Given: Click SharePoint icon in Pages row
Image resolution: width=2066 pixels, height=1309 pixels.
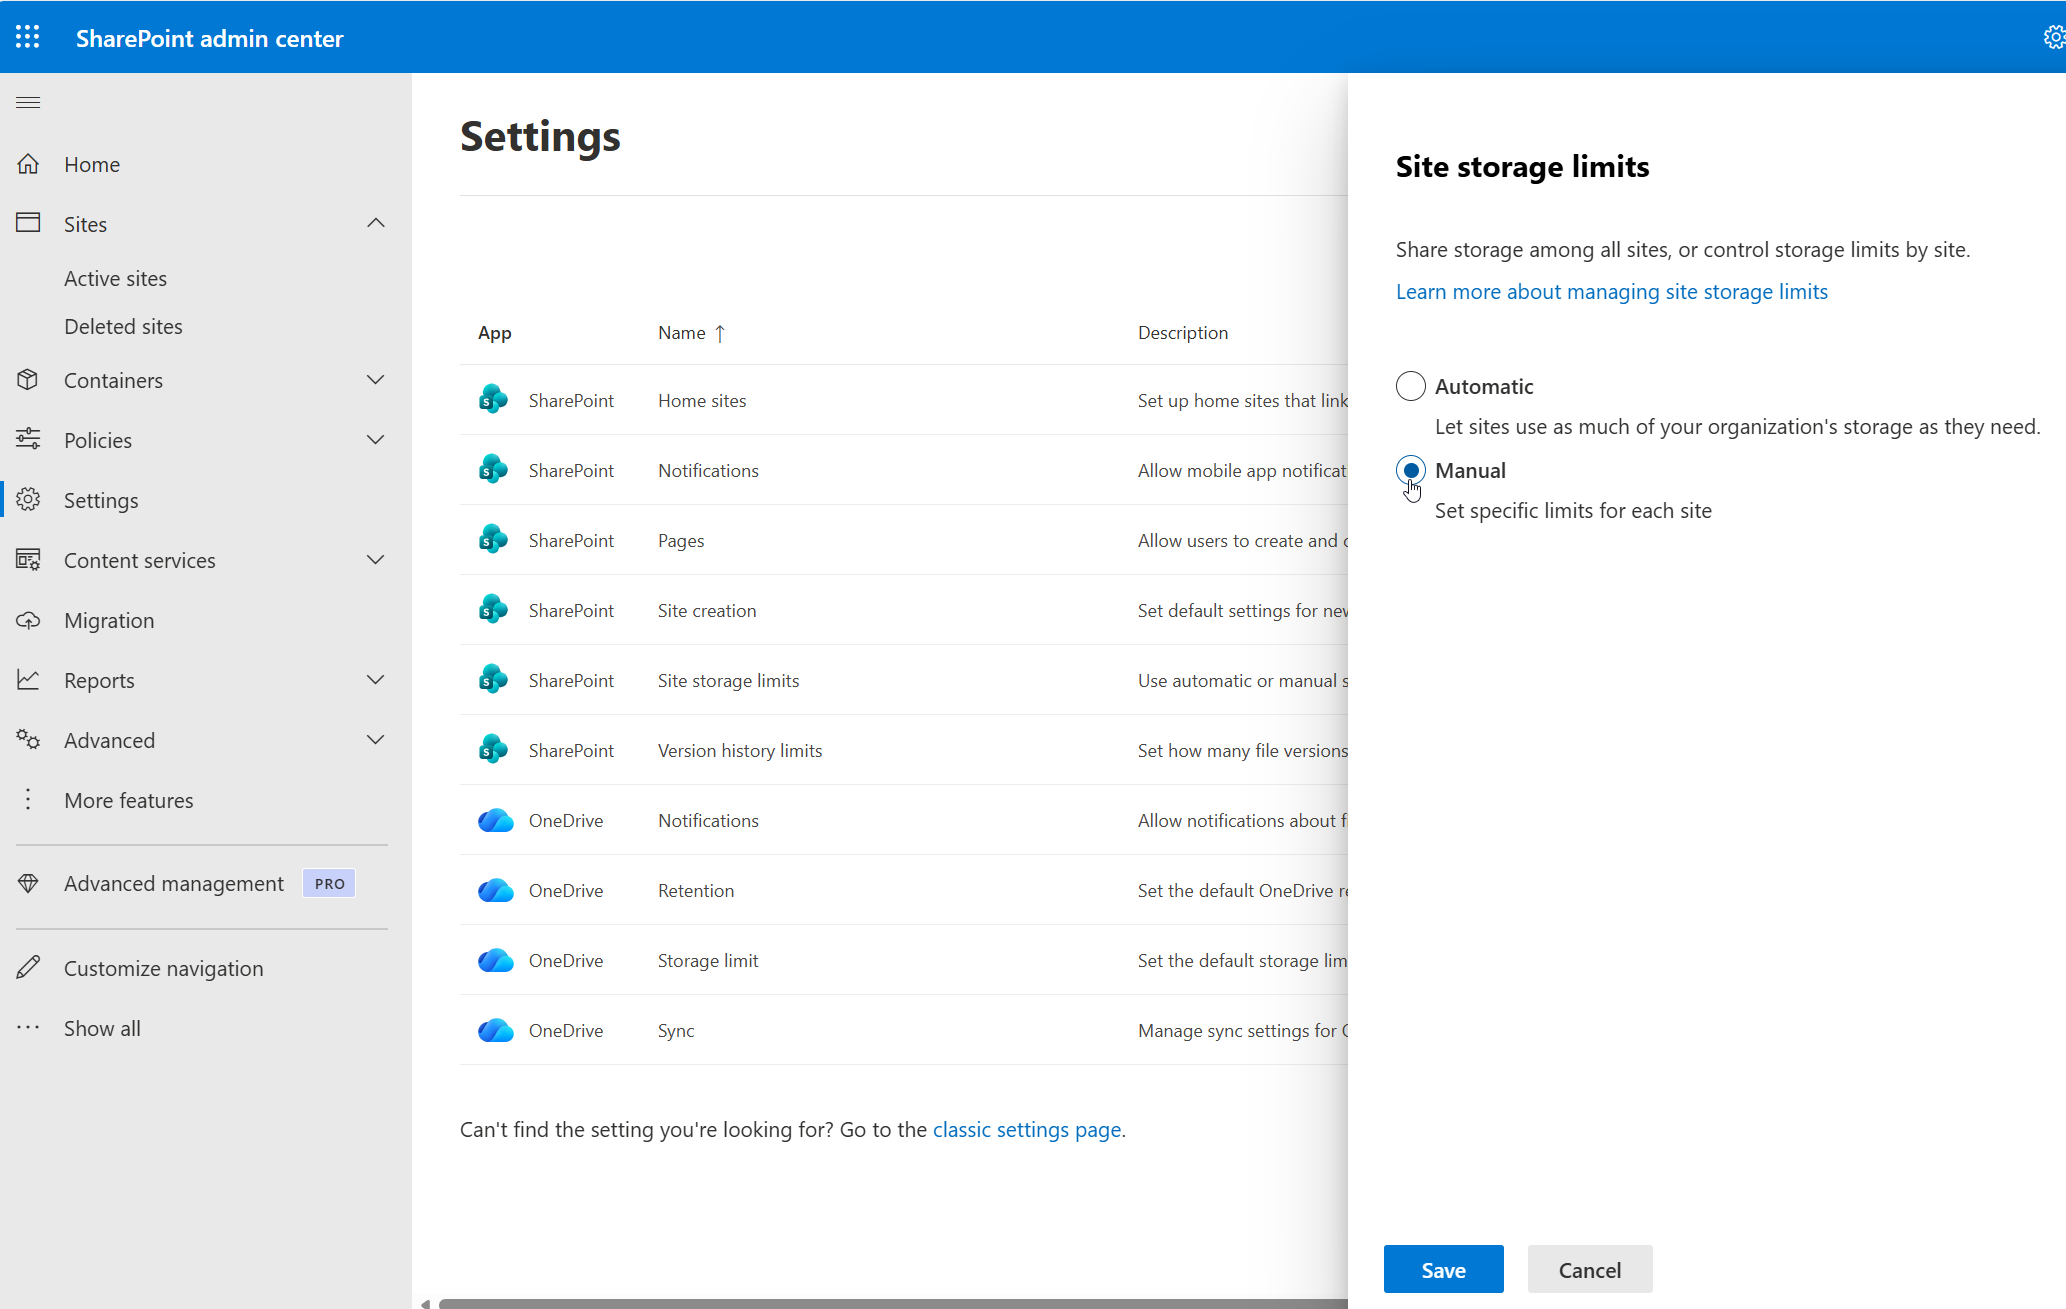Looking at the screenshot, I should [x=493, y=540].
